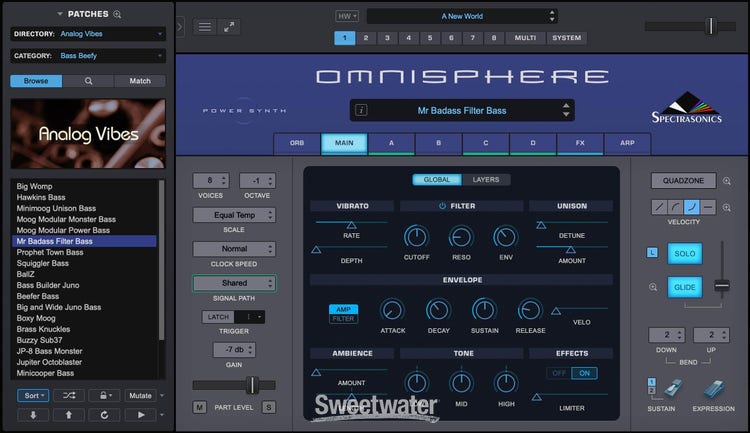Select Prophet Town Bass in the patch list
The width and height of the screenshot is (750, 433).
(x=50, y=252)
